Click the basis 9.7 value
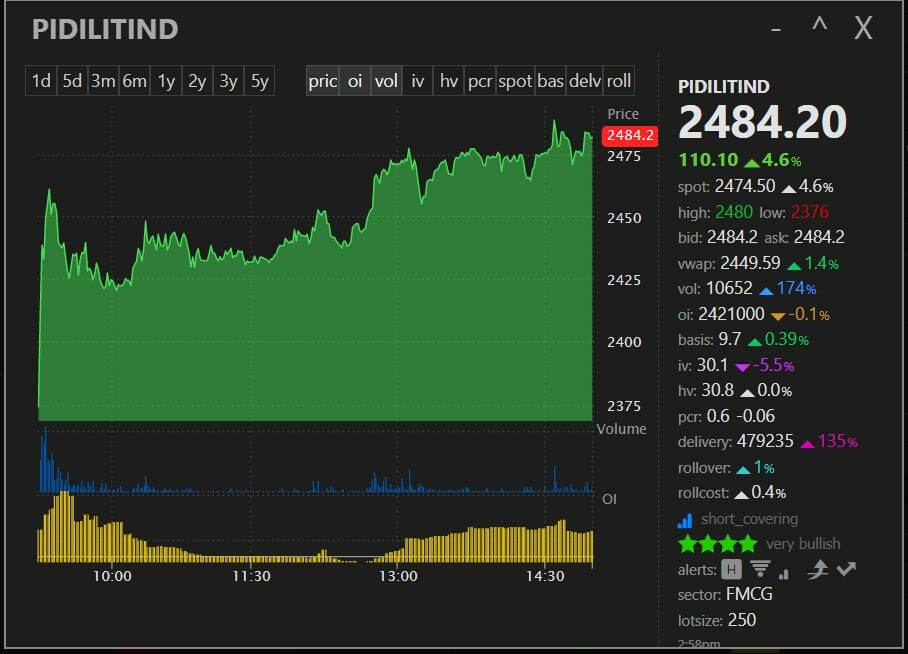The height and width of the screenshot is (654, 908). click(x=730, y=339)
